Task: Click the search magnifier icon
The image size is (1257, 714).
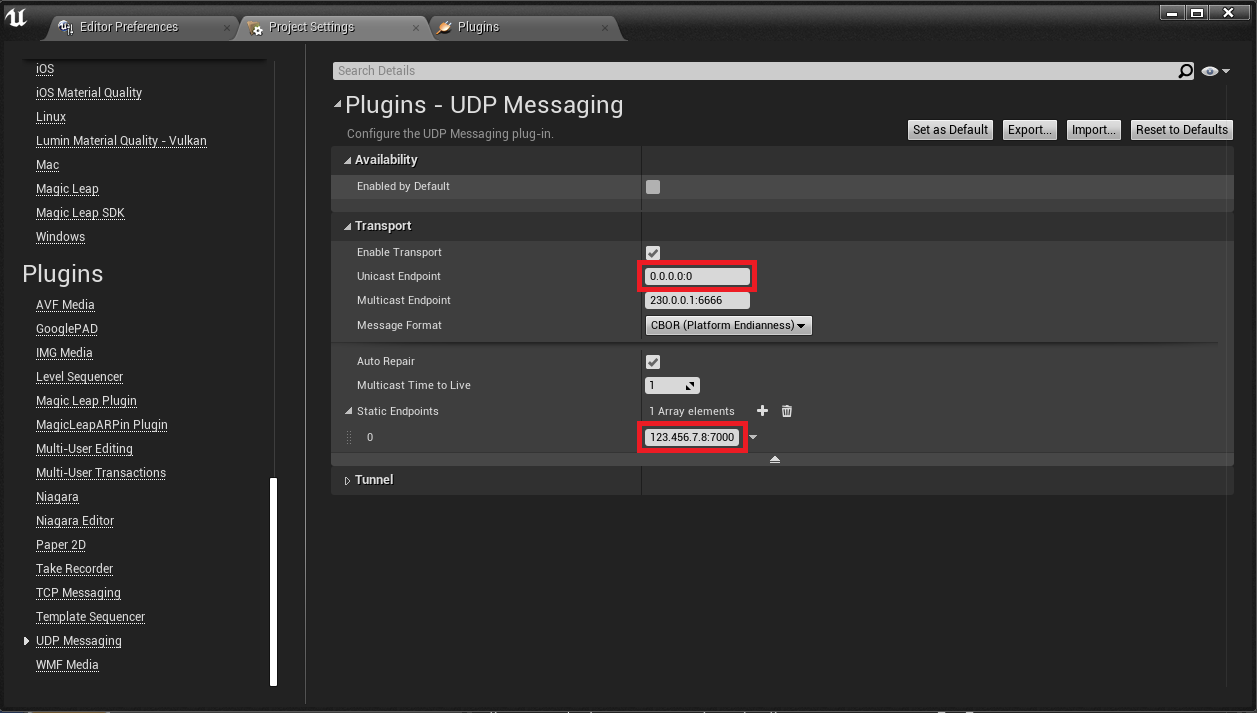Action: pos(1185,71)
